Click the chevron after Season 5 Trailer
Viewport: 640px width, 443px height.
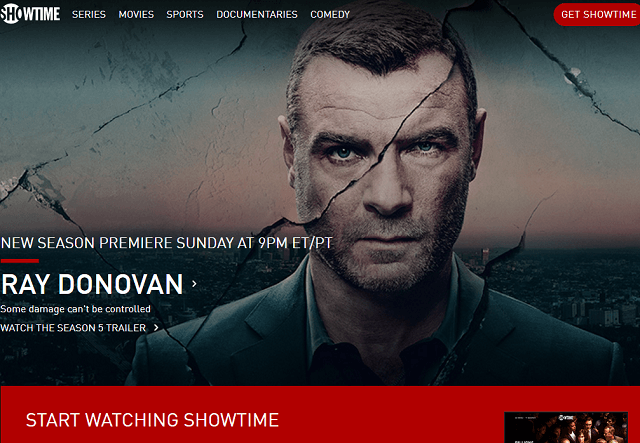tap(156, 327)
